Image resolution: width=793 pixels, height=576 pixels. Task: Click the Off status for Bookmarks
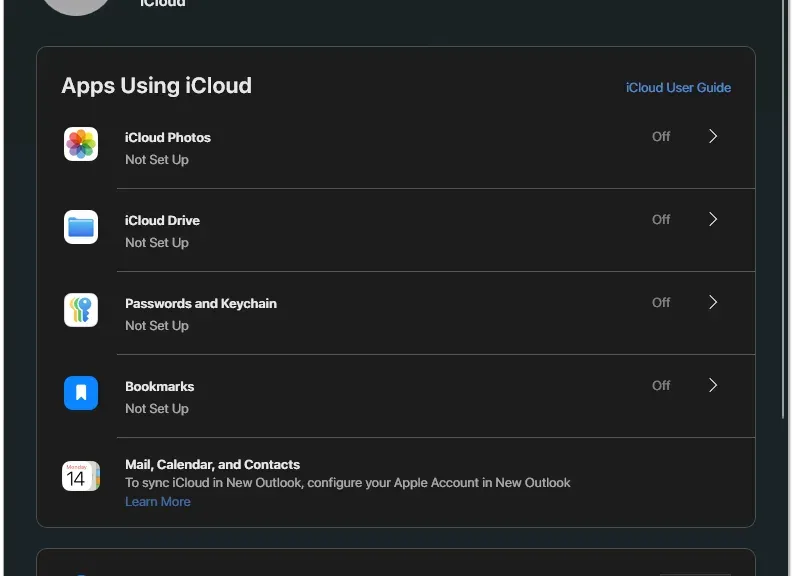point(661,385)
